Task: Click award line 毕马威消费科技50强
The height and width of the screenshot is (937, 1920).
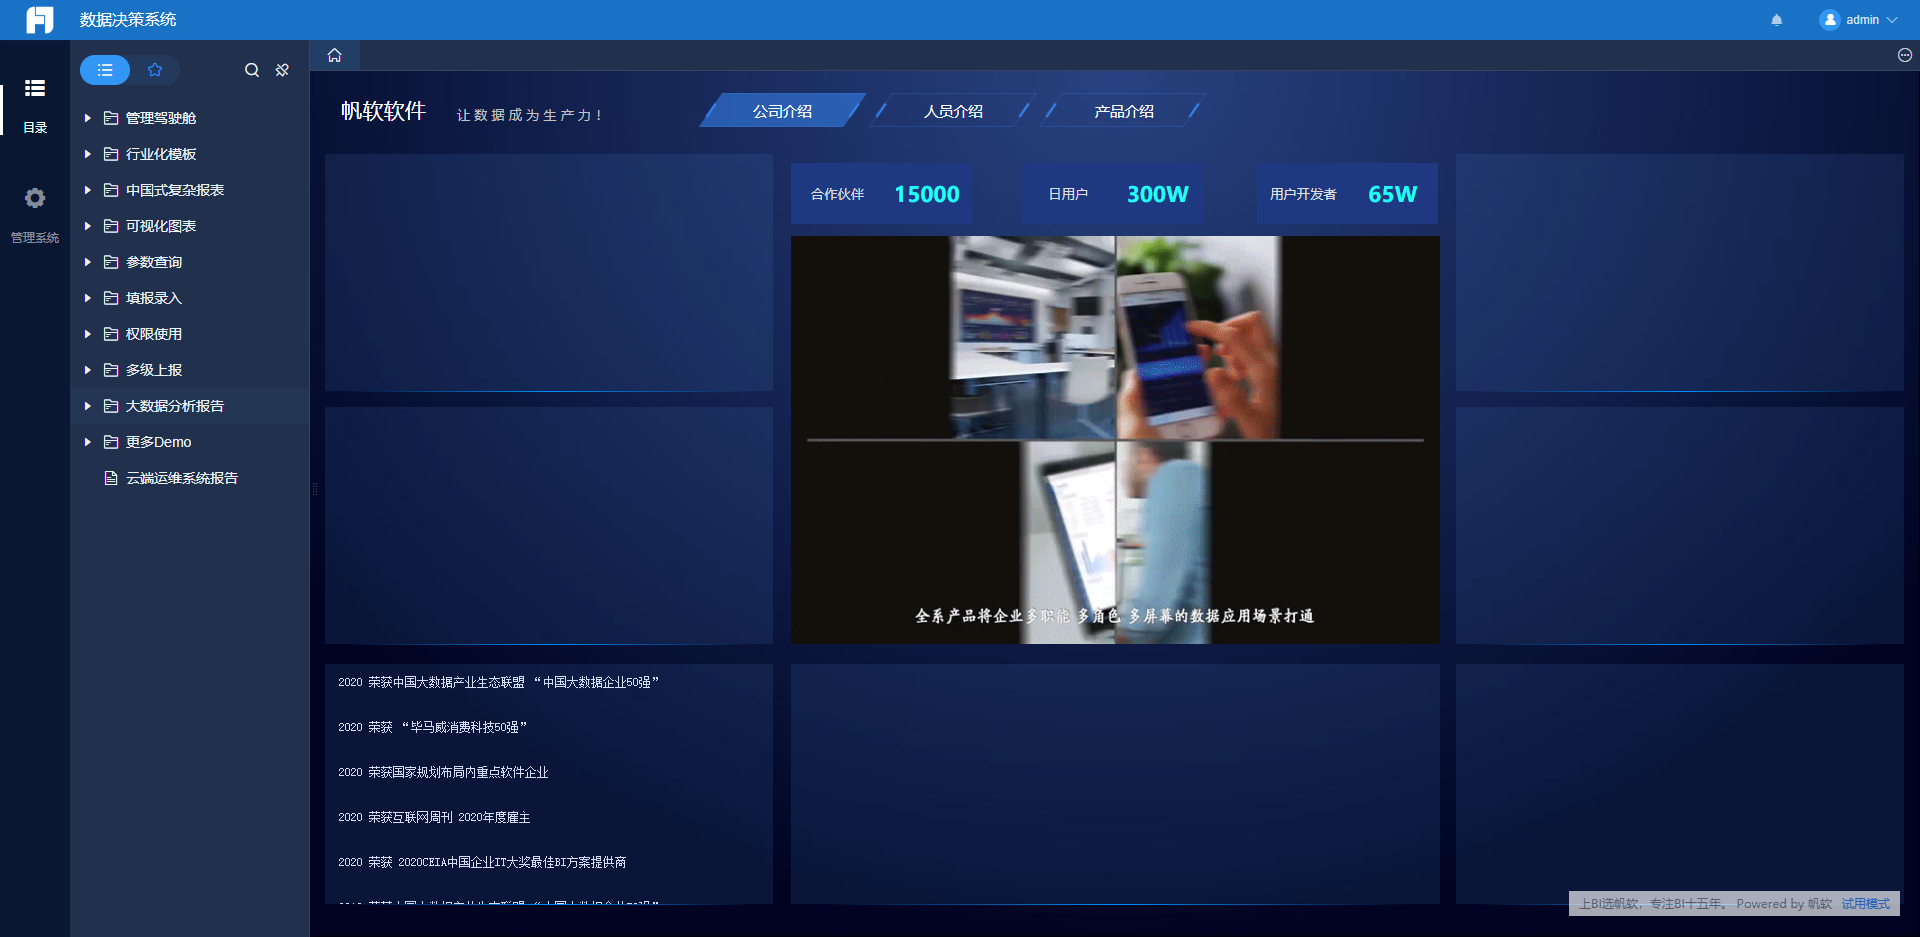Action: coord(432,727)
